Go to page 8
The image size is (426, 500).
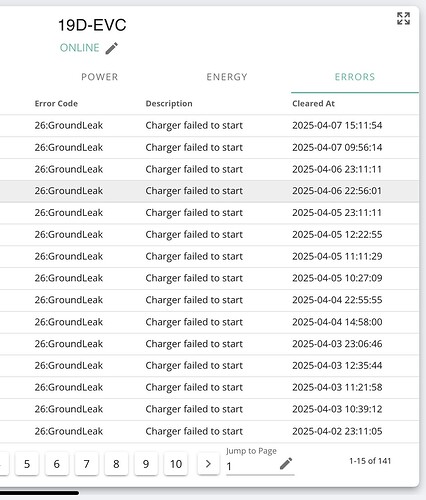point(116,464)
